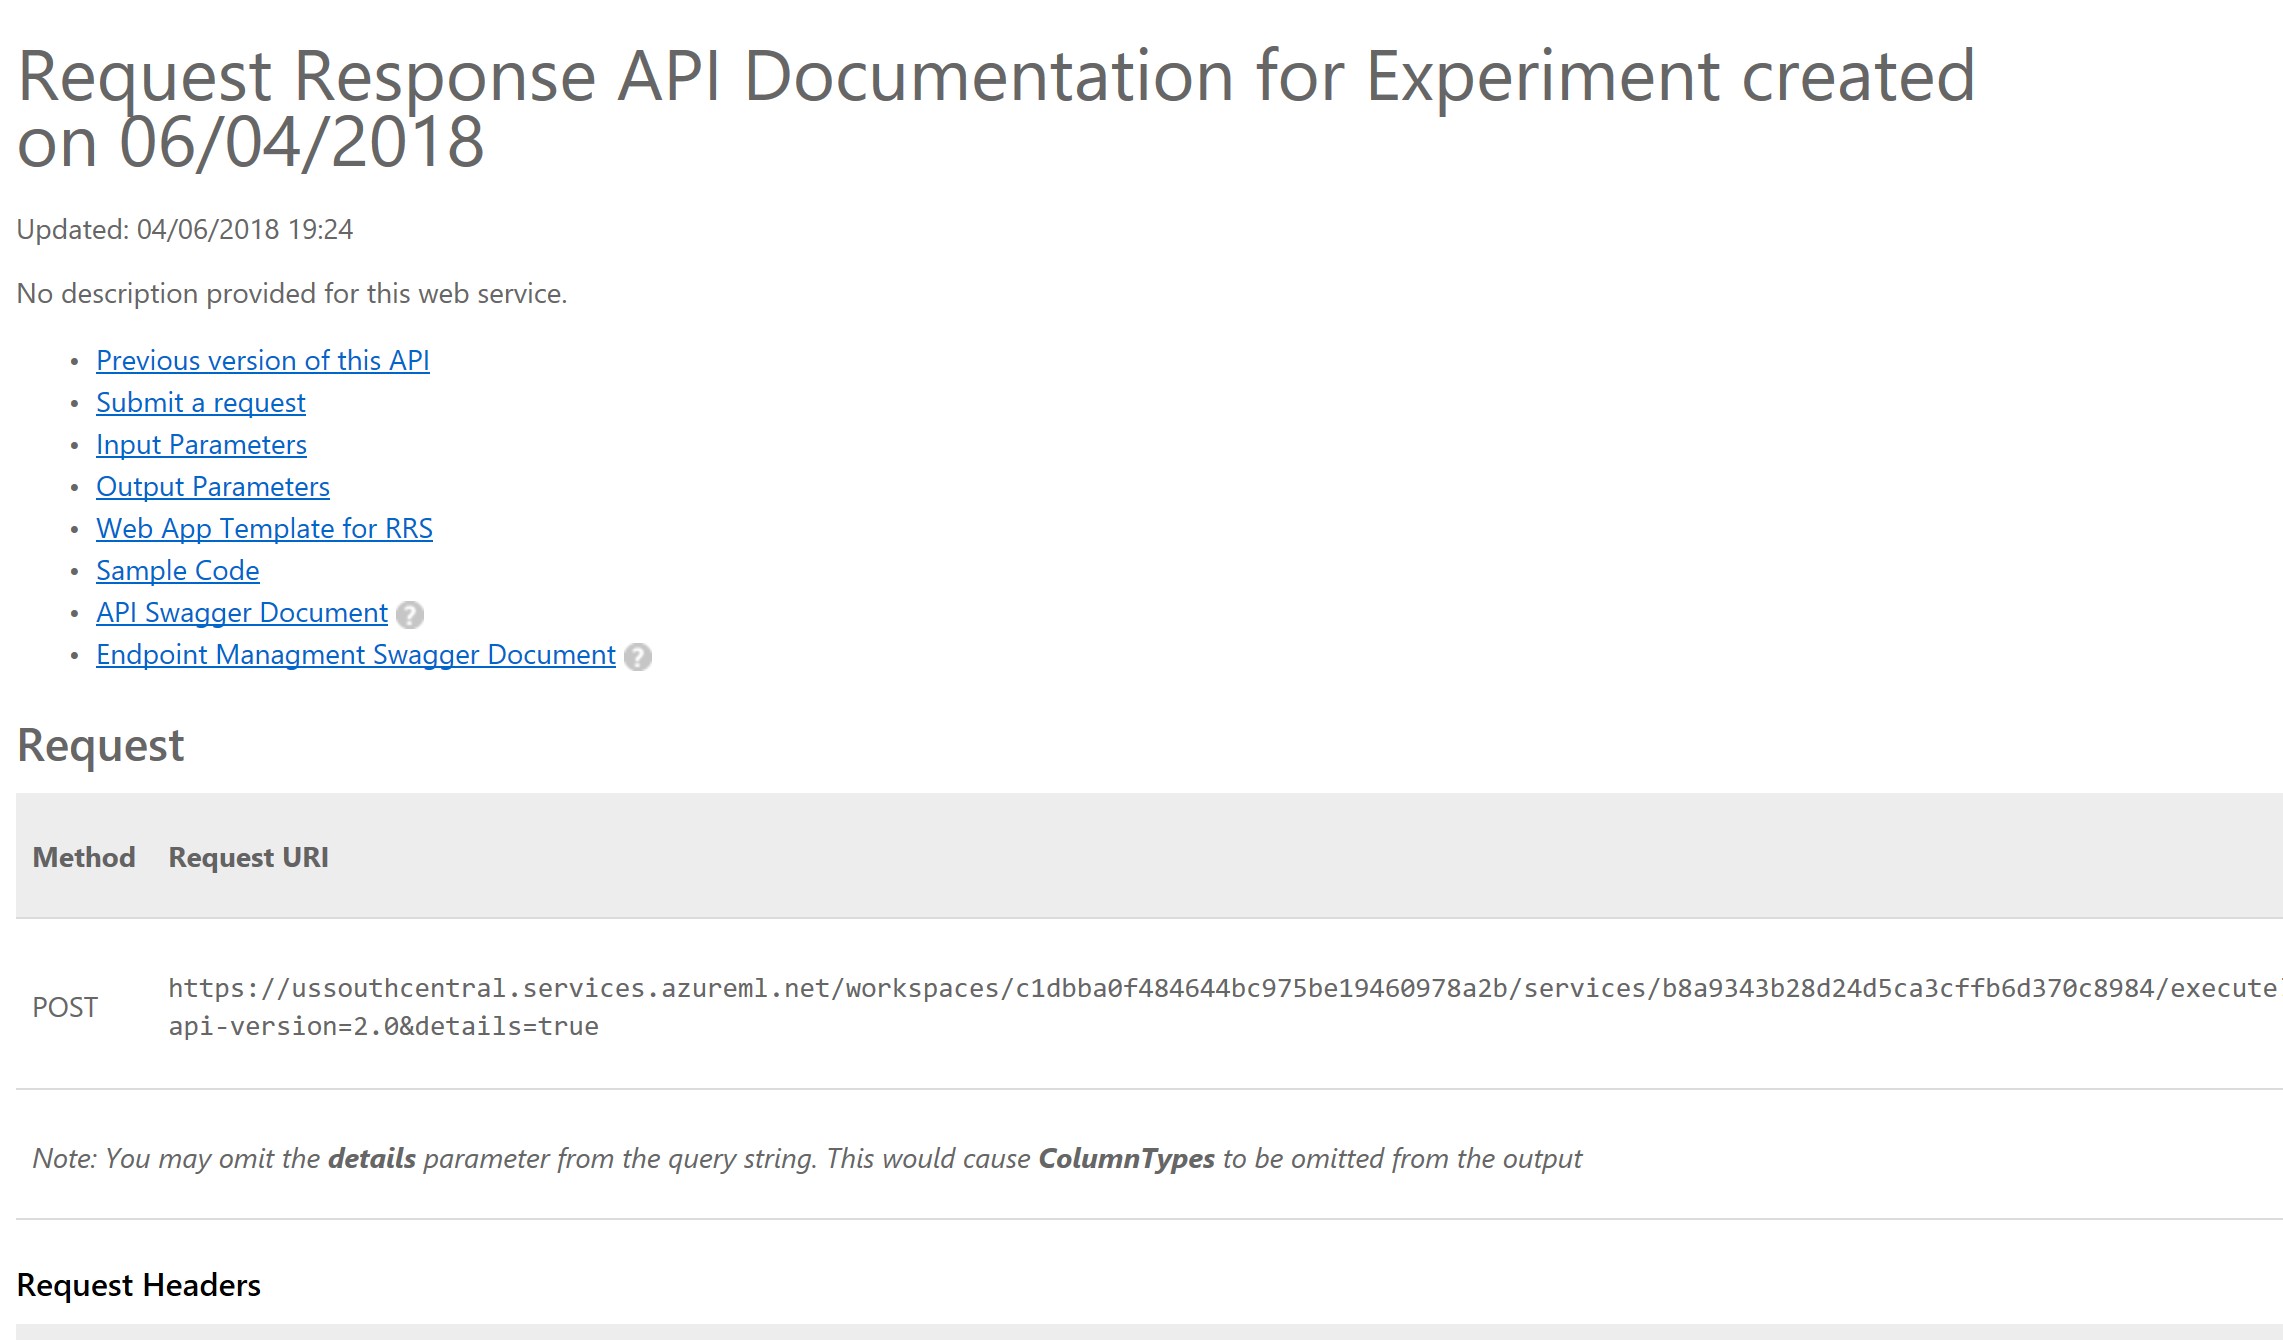
Task: Click the "Submit a request" link
Action: pos(200,403)
